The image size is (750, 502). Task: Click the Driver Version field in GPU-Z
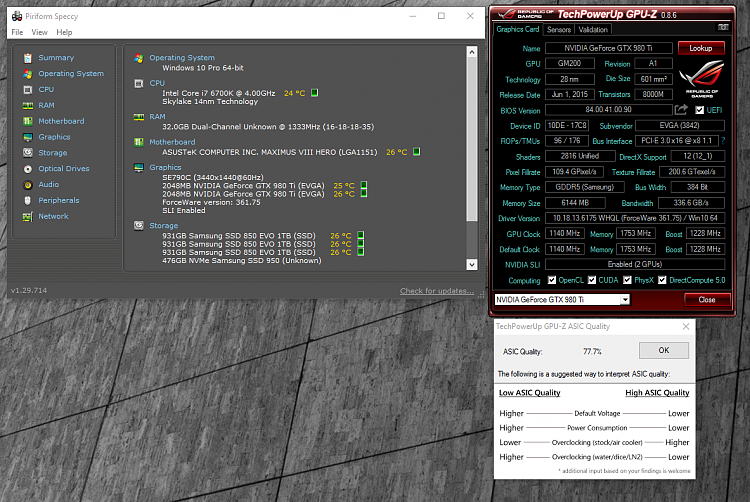point(635,218)
